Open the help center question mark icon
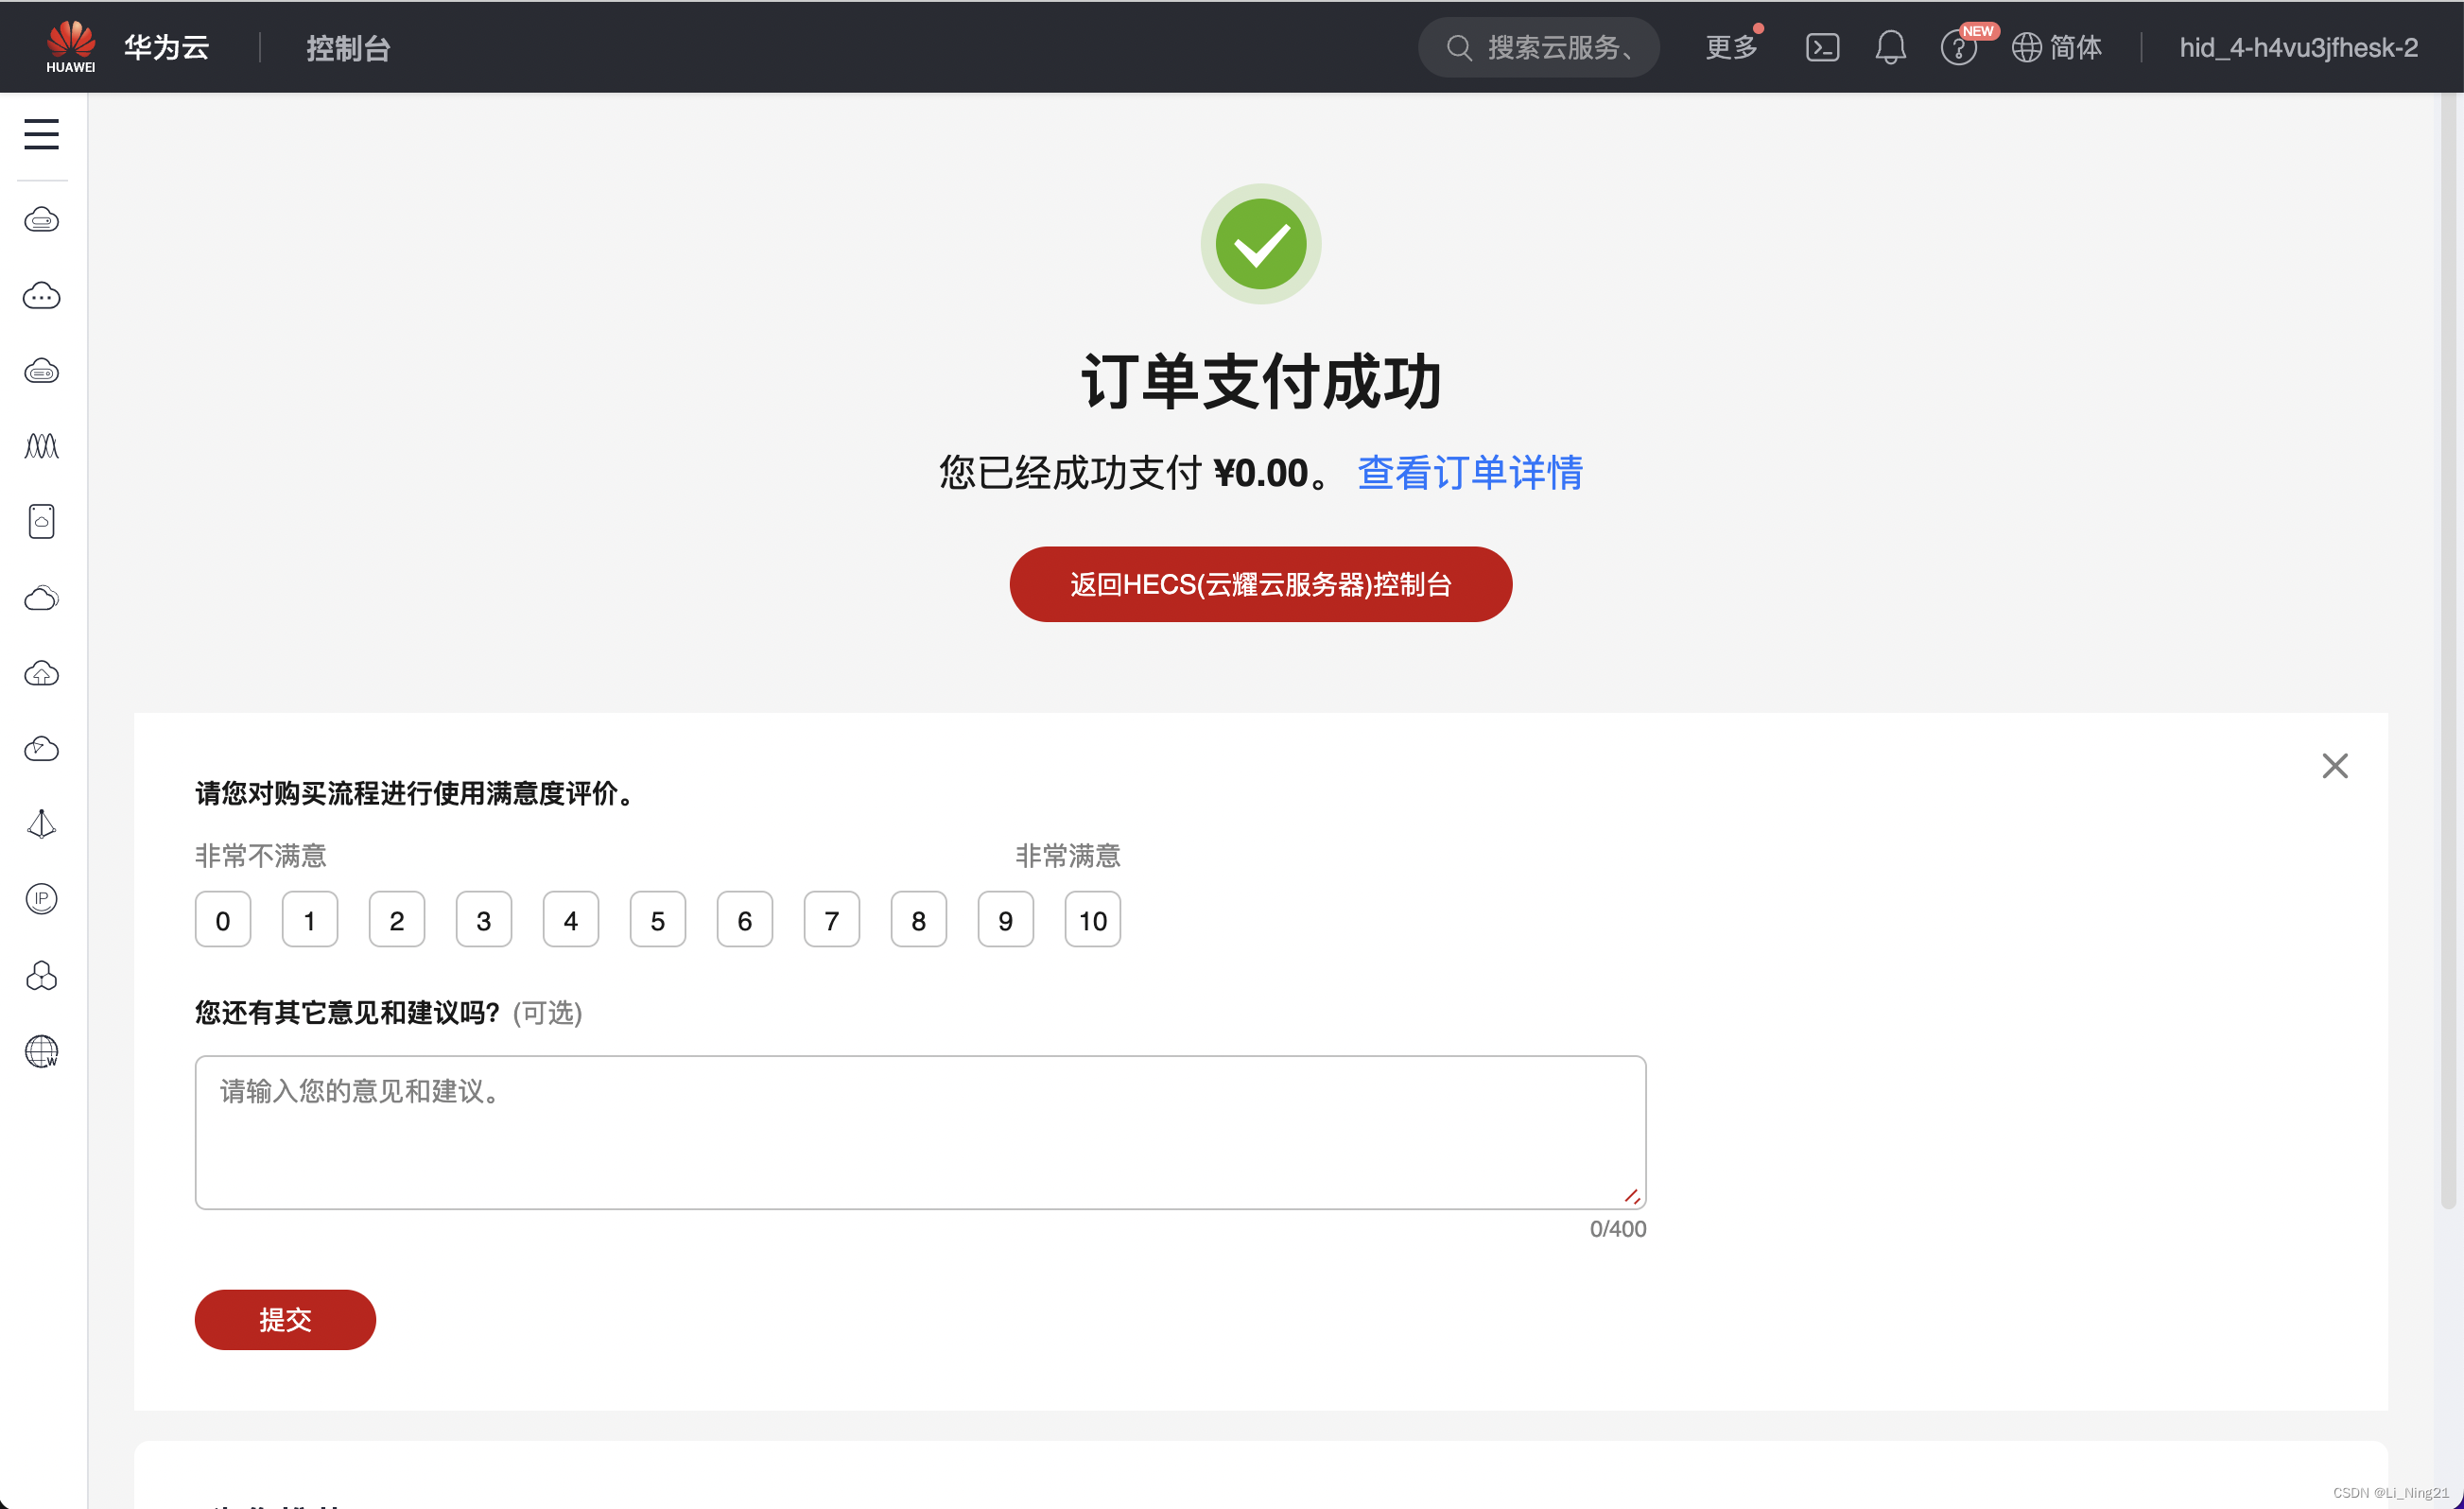 pyautogui.click(x=1958, y=47)
